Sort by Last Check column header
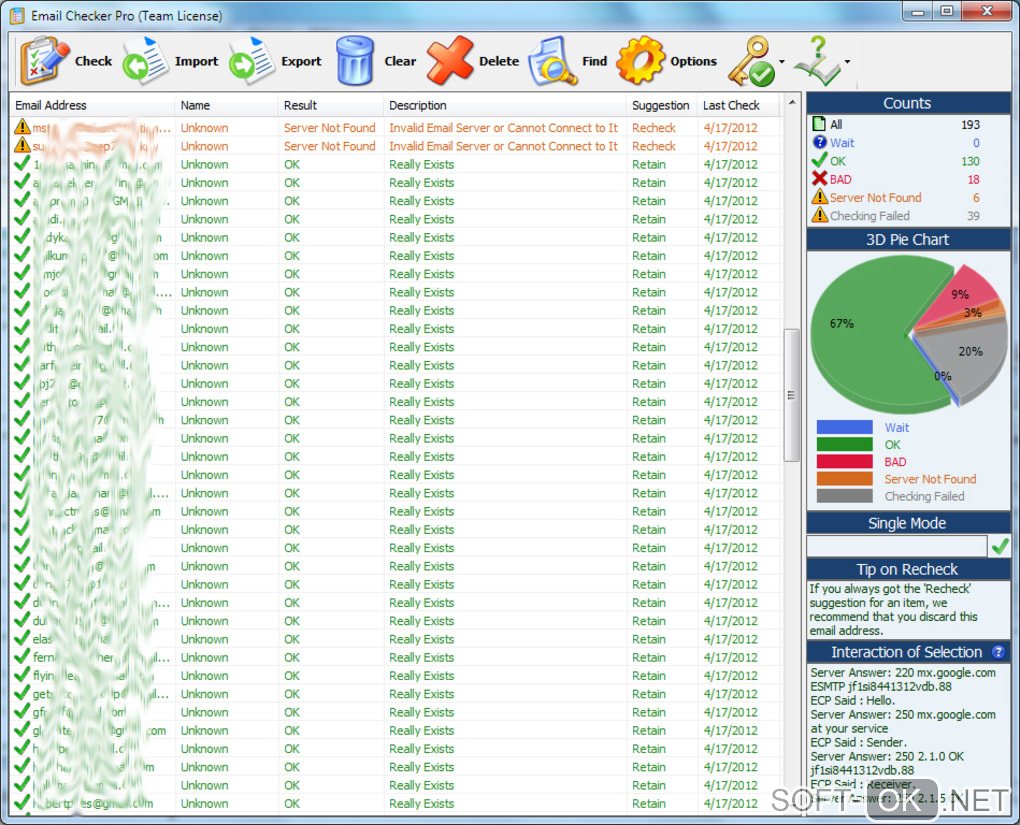The width and height of the screenshot is (1020, 825). pos(738,105)
